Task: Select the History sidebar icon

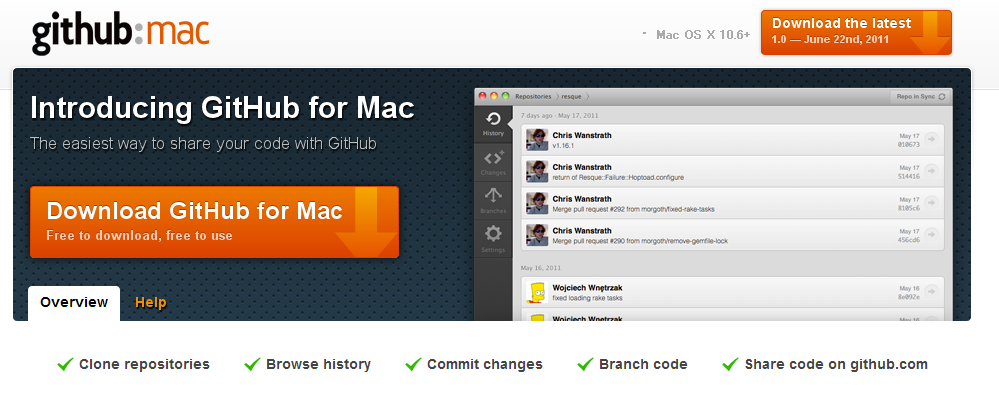Action: coord(493,123)
